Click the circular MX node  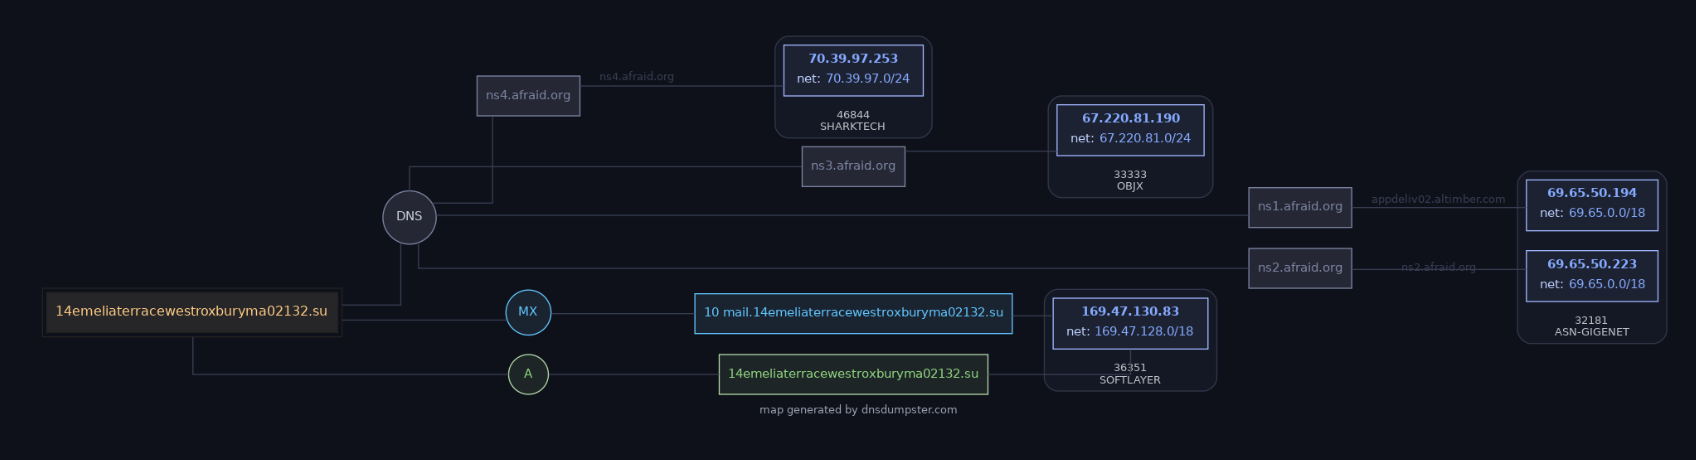(x=528, y=312)
